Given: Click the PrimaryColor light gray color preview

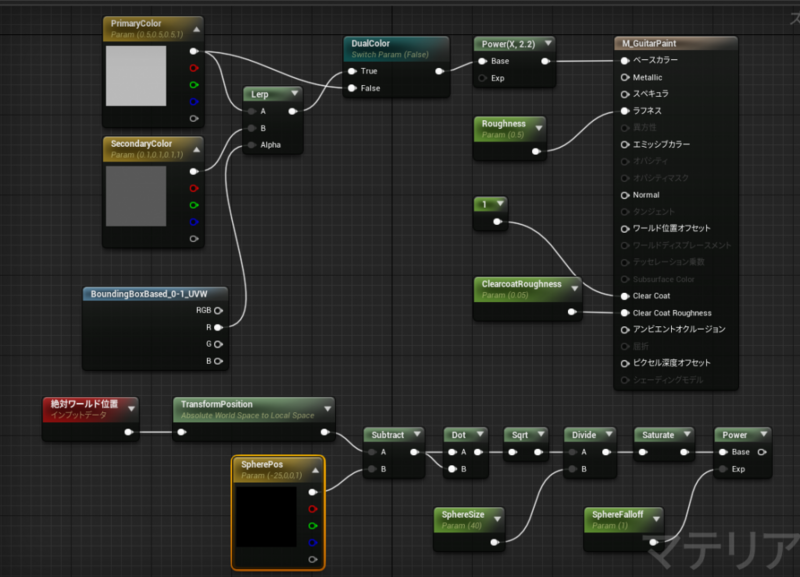Looking at the screenshot, I should tap(136, 76).
